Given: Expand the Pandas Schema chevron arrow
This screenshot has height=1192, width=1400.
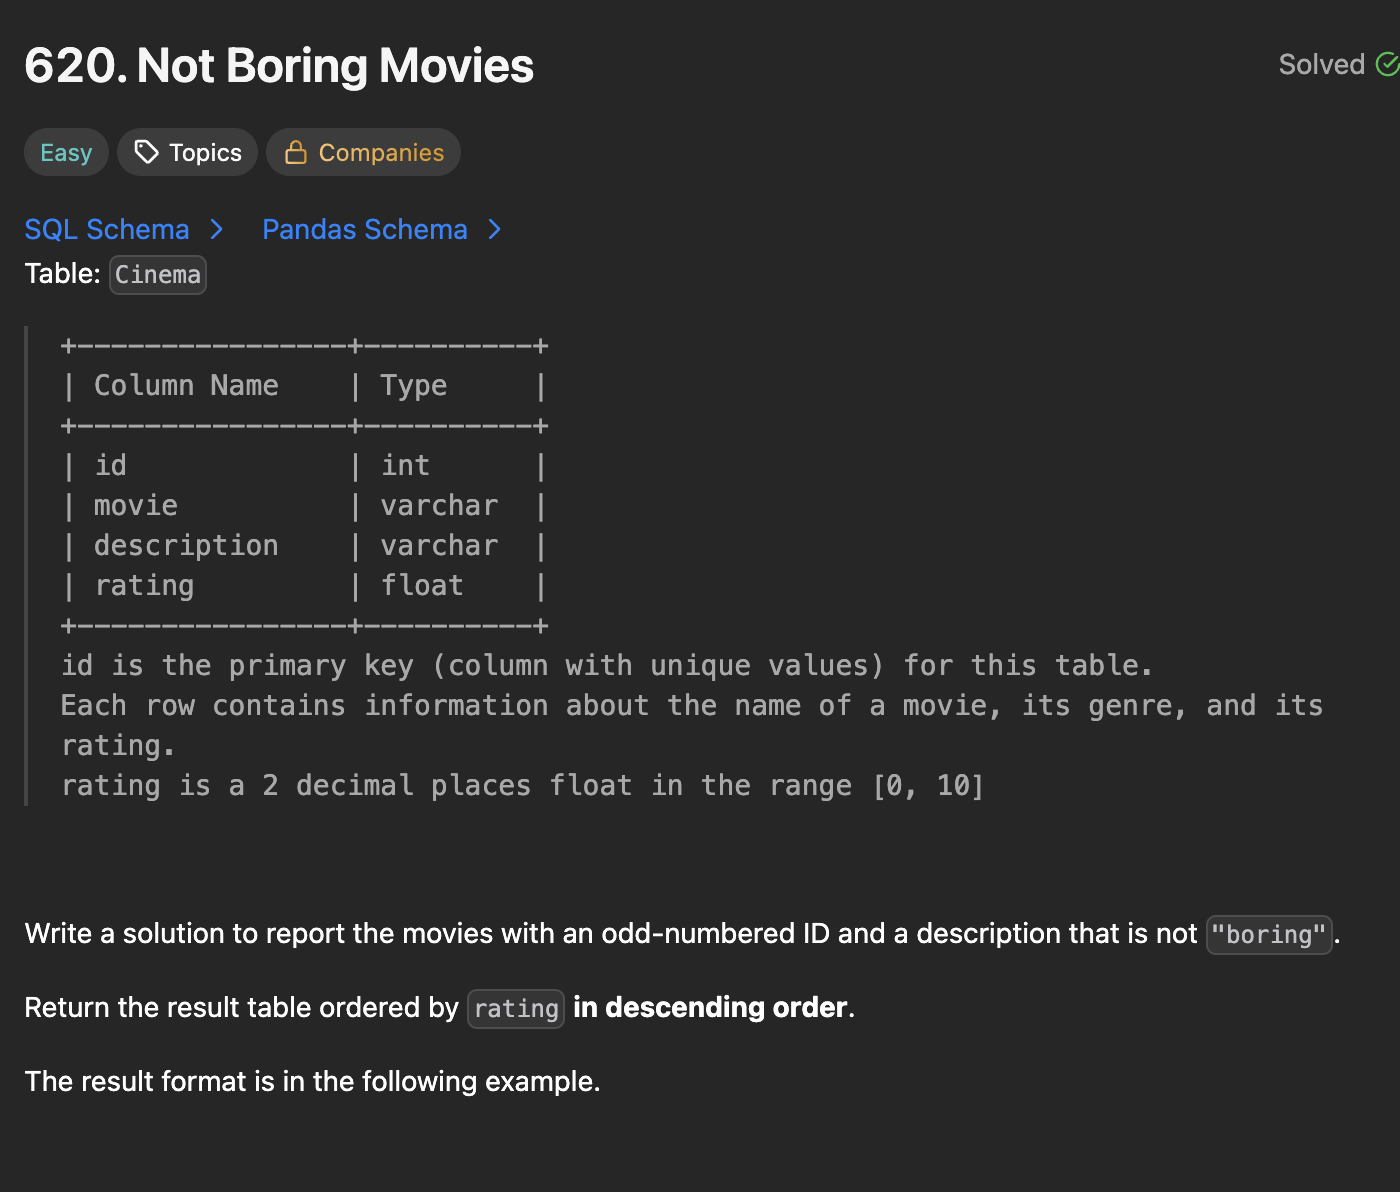Looking at the screenshot, I should tap(494, 230).
